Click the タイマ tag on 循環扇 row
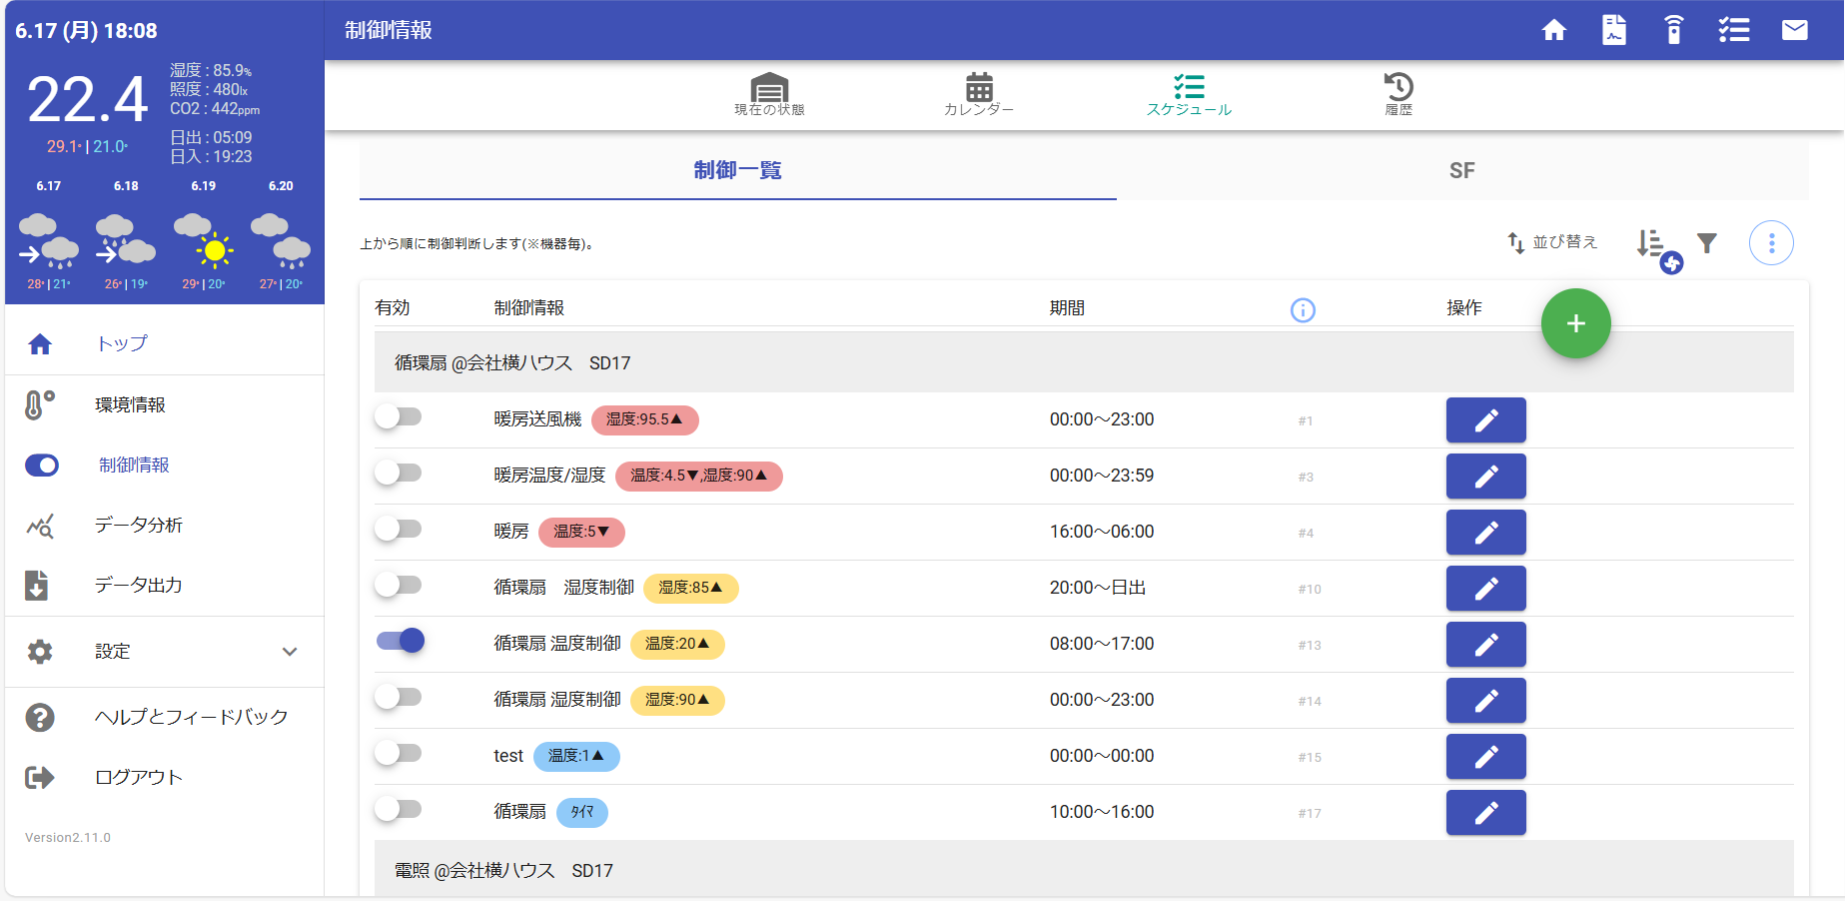This screenshot has width=1845, height=901. point(582,812)
